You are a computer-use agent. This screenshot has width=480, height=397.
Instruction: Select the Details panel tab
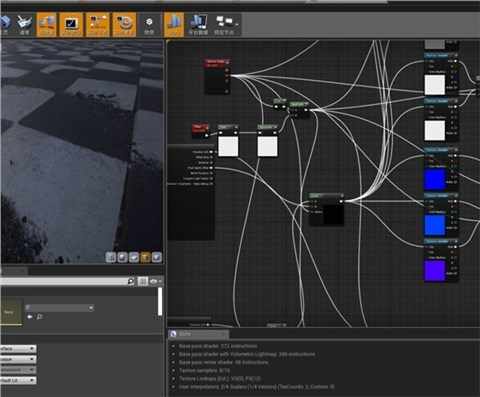tap(13, 271)
